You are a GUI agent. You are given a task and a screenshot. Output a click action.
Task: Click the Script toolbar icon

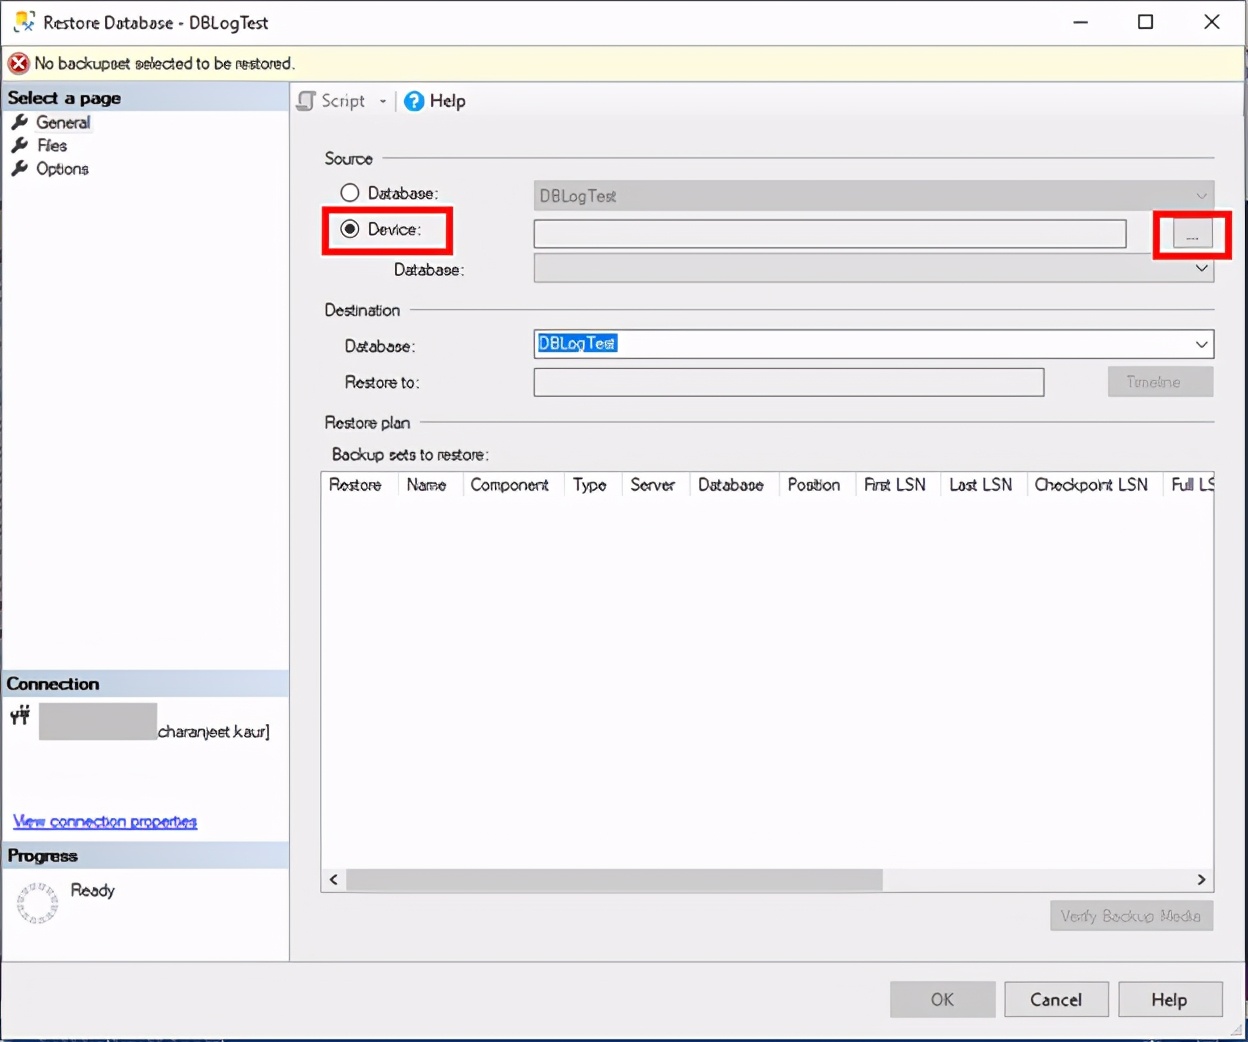coord(307,101)
